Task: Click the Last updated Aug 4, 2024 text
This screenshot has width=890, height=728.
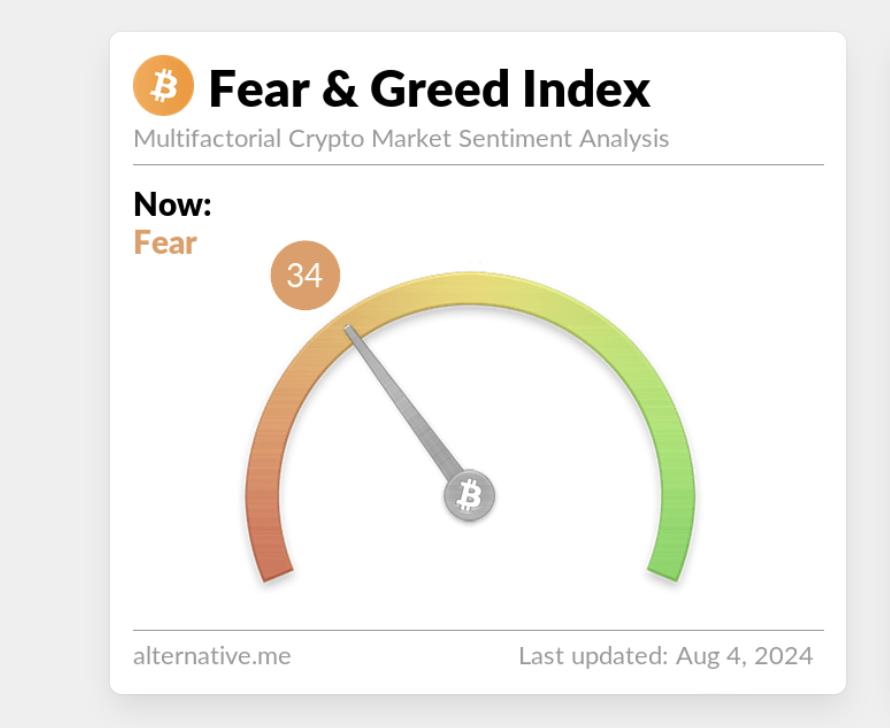Action: point(666,656)
